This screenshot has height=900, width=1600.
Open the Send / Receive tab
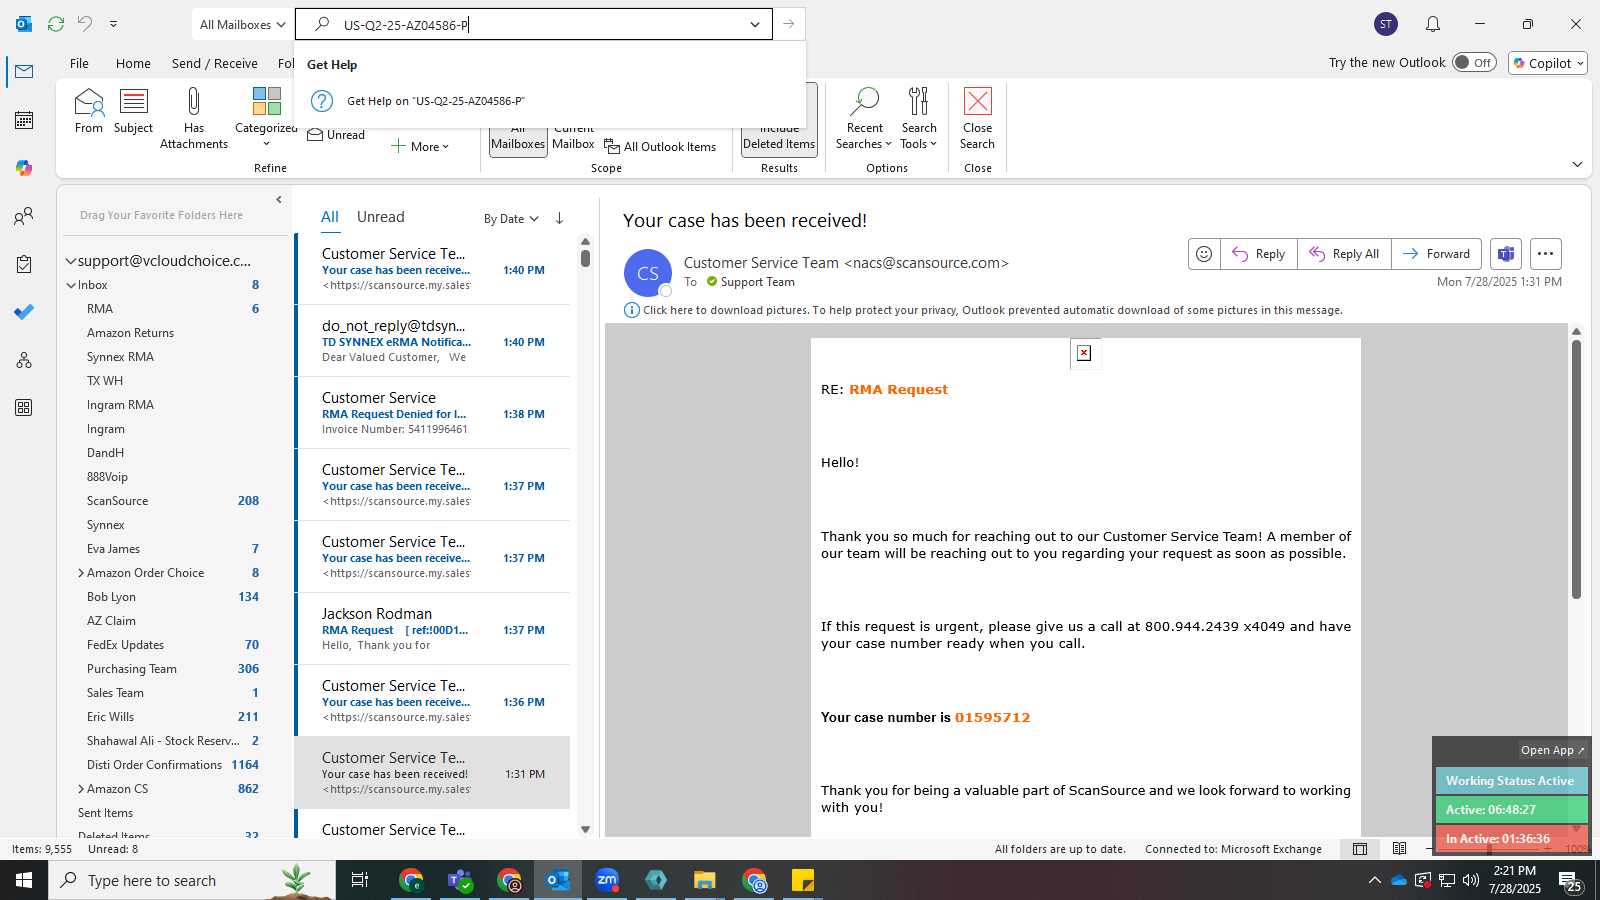214,63
